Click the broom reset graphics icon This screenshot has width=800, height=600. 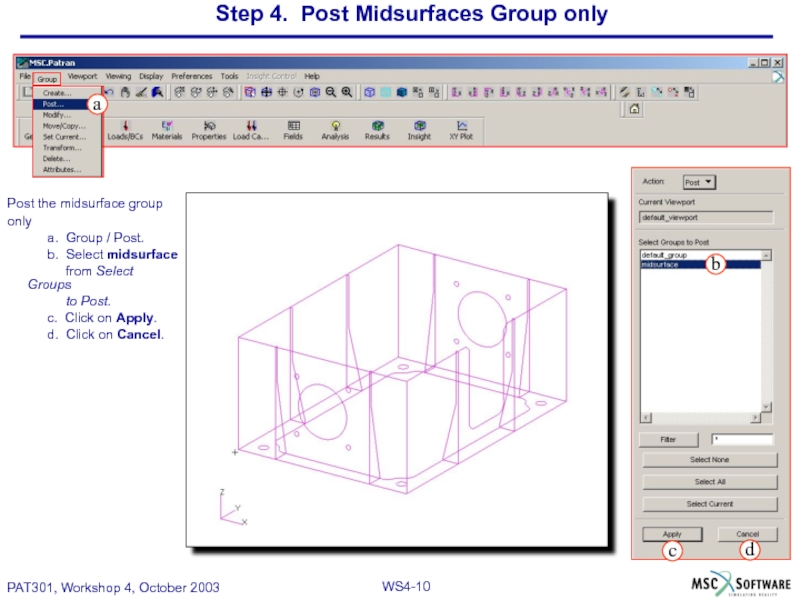coord(141,92)
